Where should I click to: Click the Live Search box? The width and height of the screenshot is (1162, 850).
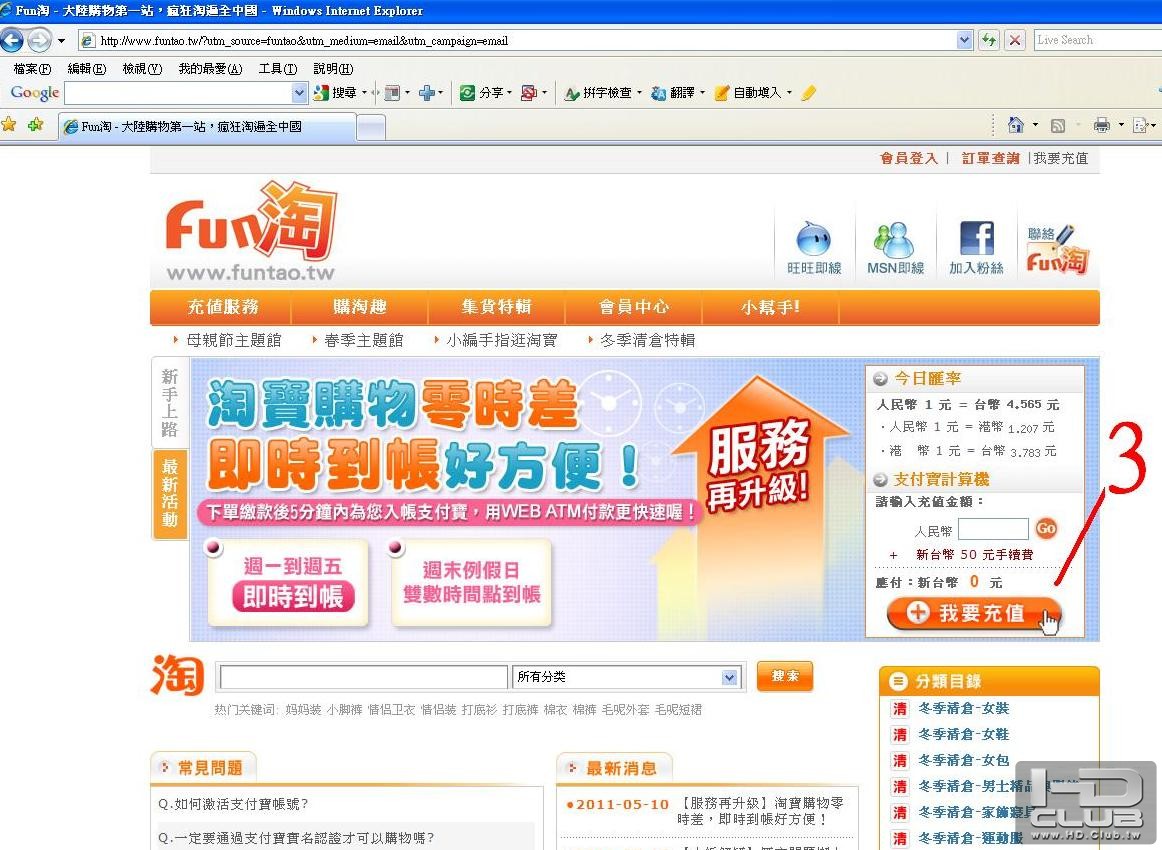coord(1097,40)
